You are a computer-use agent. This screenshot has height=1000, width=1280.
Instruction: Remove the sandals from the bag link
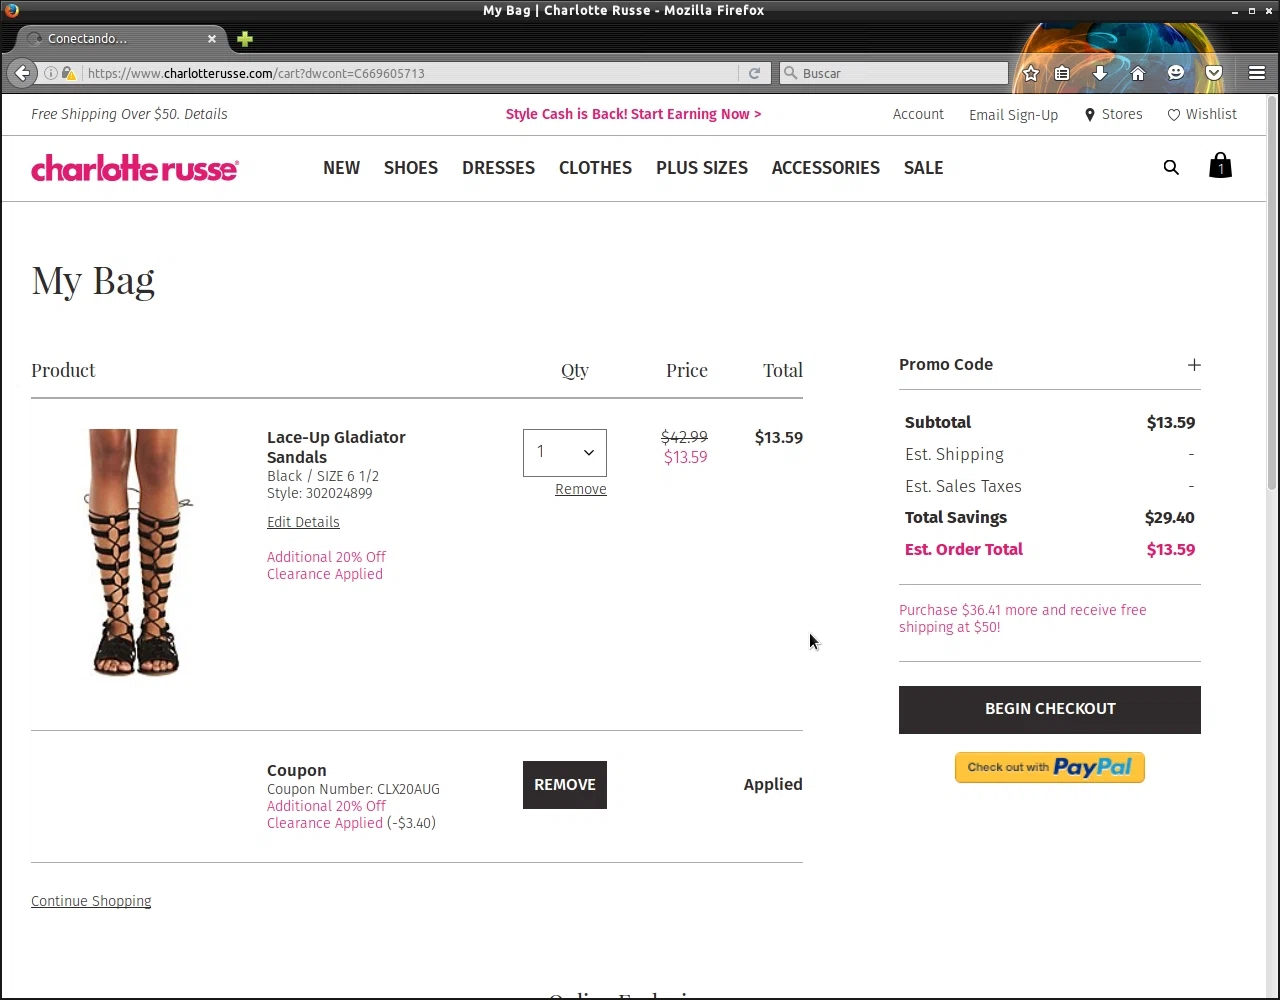pos(581,489)
